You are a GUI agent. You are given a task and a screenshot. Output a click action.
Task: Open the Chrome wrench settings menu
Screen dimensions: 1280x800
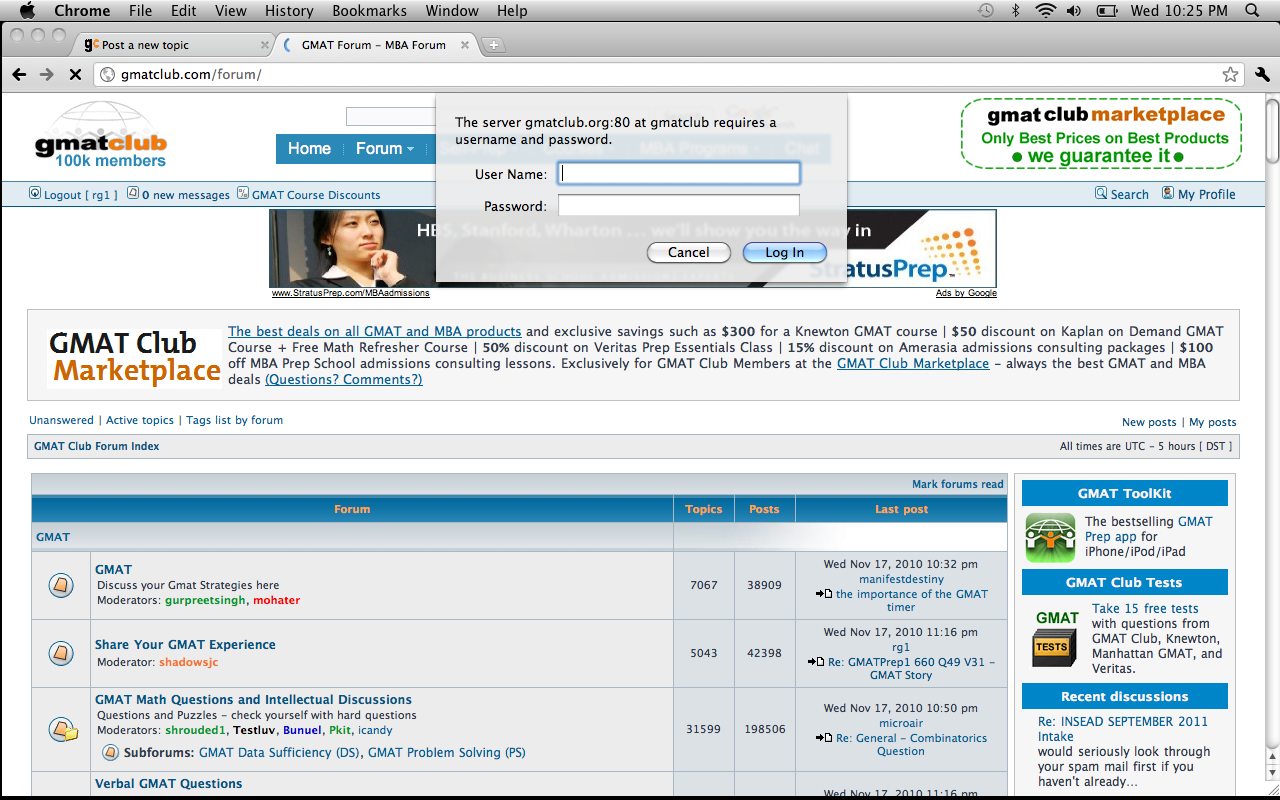(x=1261, y=75)
